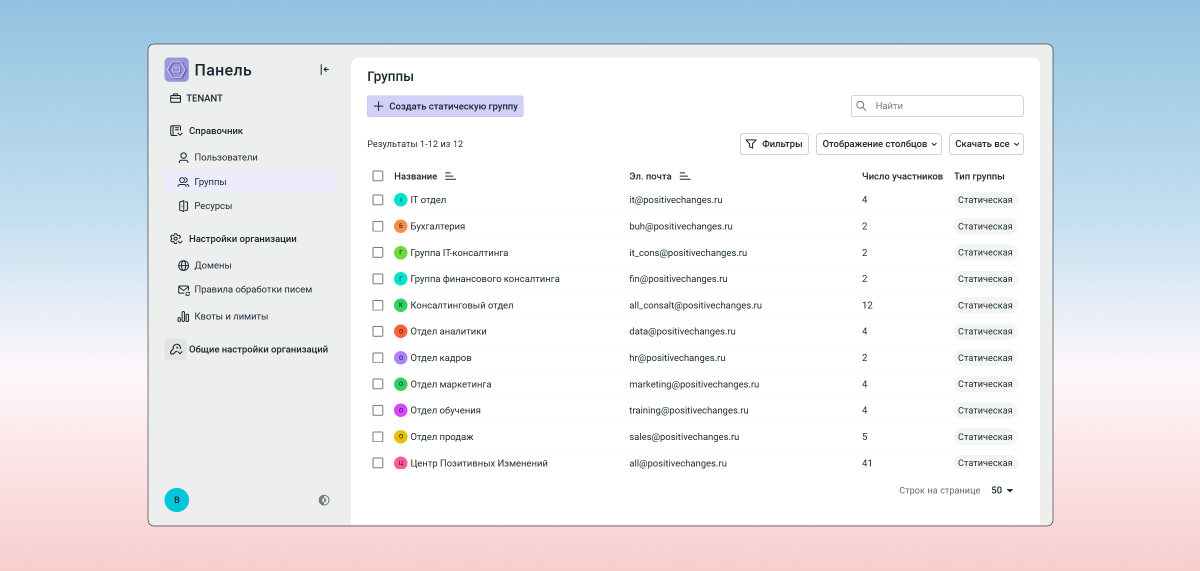
Task: Open the Отображение столбцов dropdown
Action: (879, 144)
